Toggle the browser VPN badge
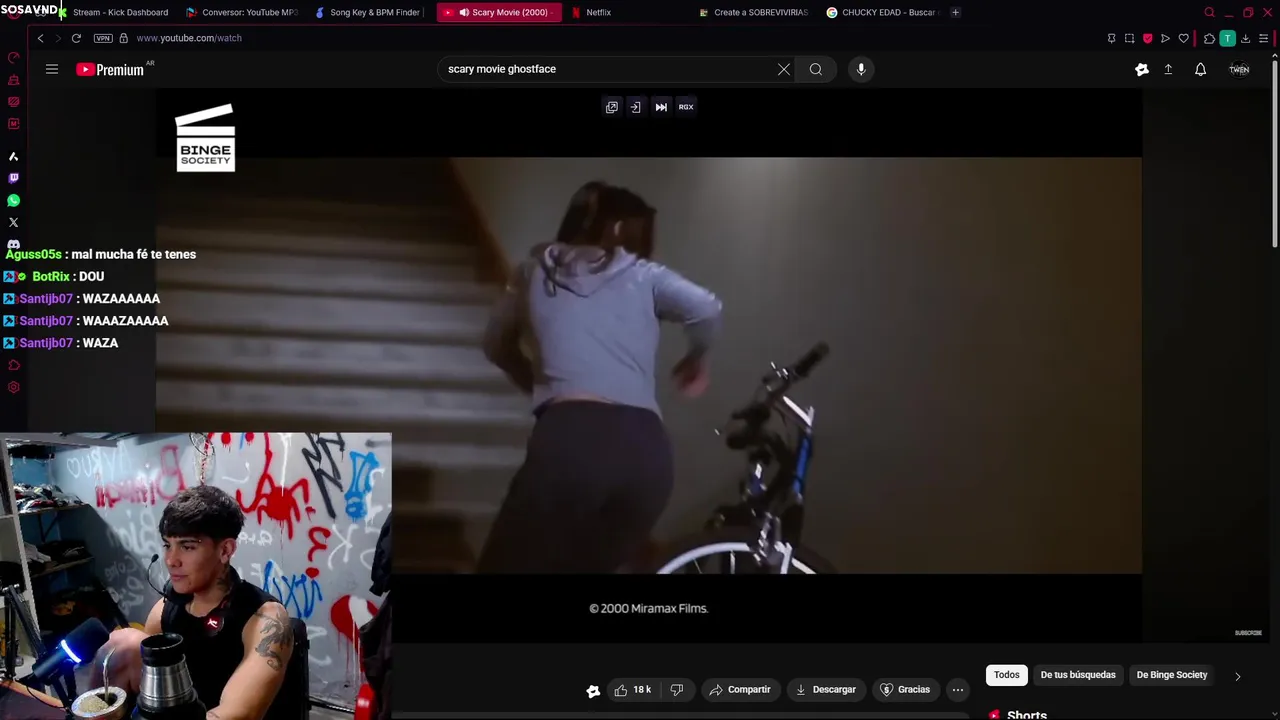Viewport: 1280px width, 720px height. [x=103, y=38]
